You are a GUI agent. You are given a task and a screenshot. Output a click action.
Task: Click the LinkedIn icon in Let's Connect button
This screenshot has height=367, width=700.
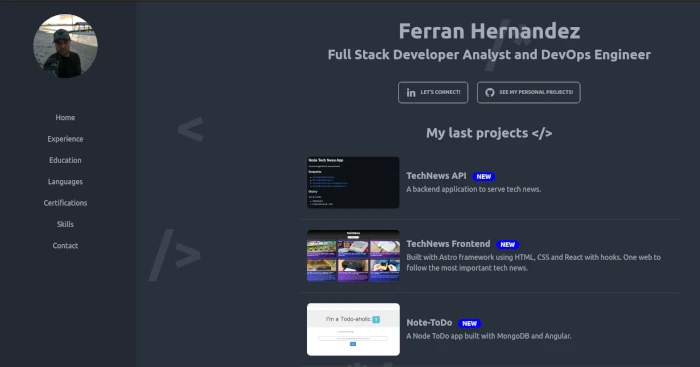tap(411, 92)
